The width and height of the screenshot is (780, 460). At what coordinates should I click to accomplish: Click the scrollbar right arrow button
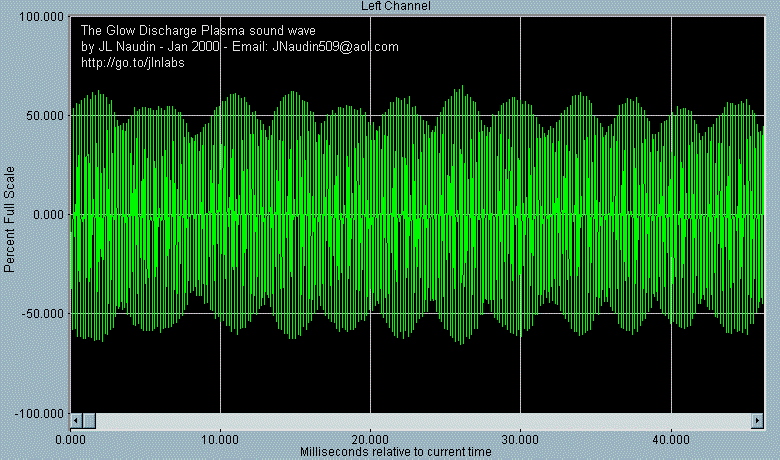(758, 420)
